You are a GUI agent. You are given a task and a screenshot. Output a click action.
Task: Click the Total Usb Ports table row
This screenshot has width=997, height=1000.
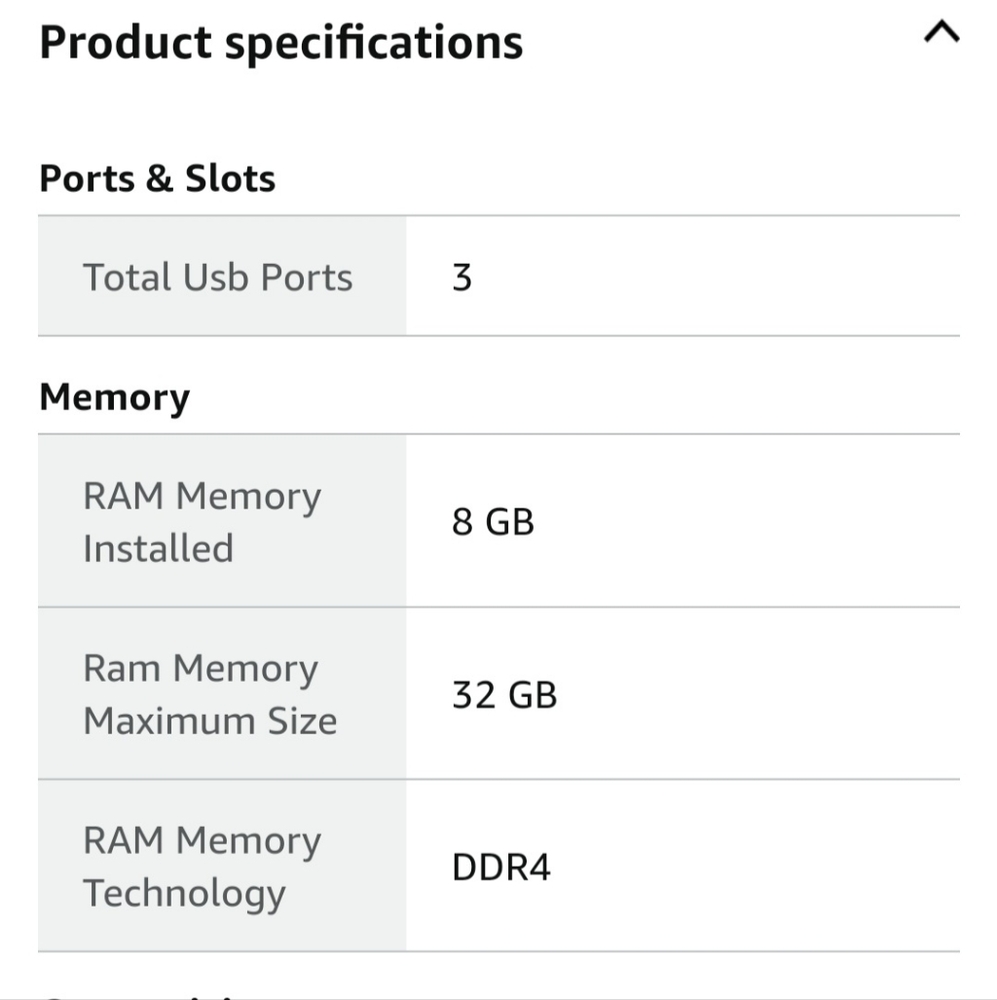tap(499, 276)
